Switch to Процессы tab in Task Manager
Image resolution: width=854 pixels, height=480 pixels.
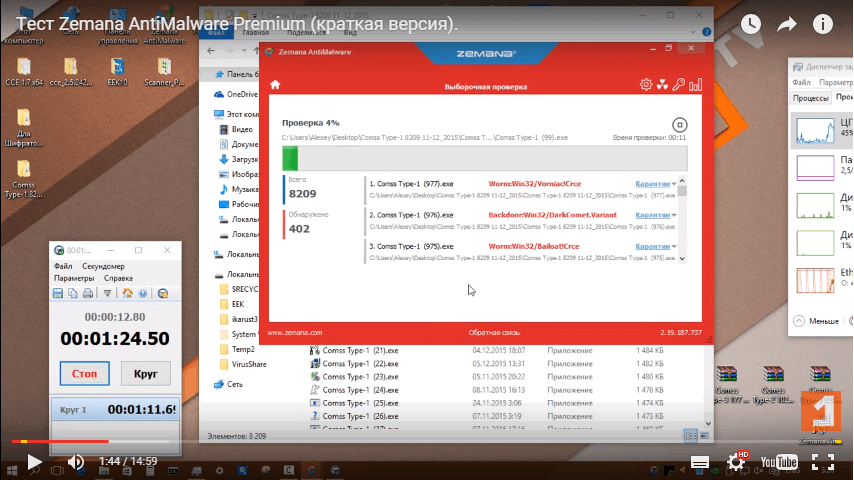click(810, 98)
